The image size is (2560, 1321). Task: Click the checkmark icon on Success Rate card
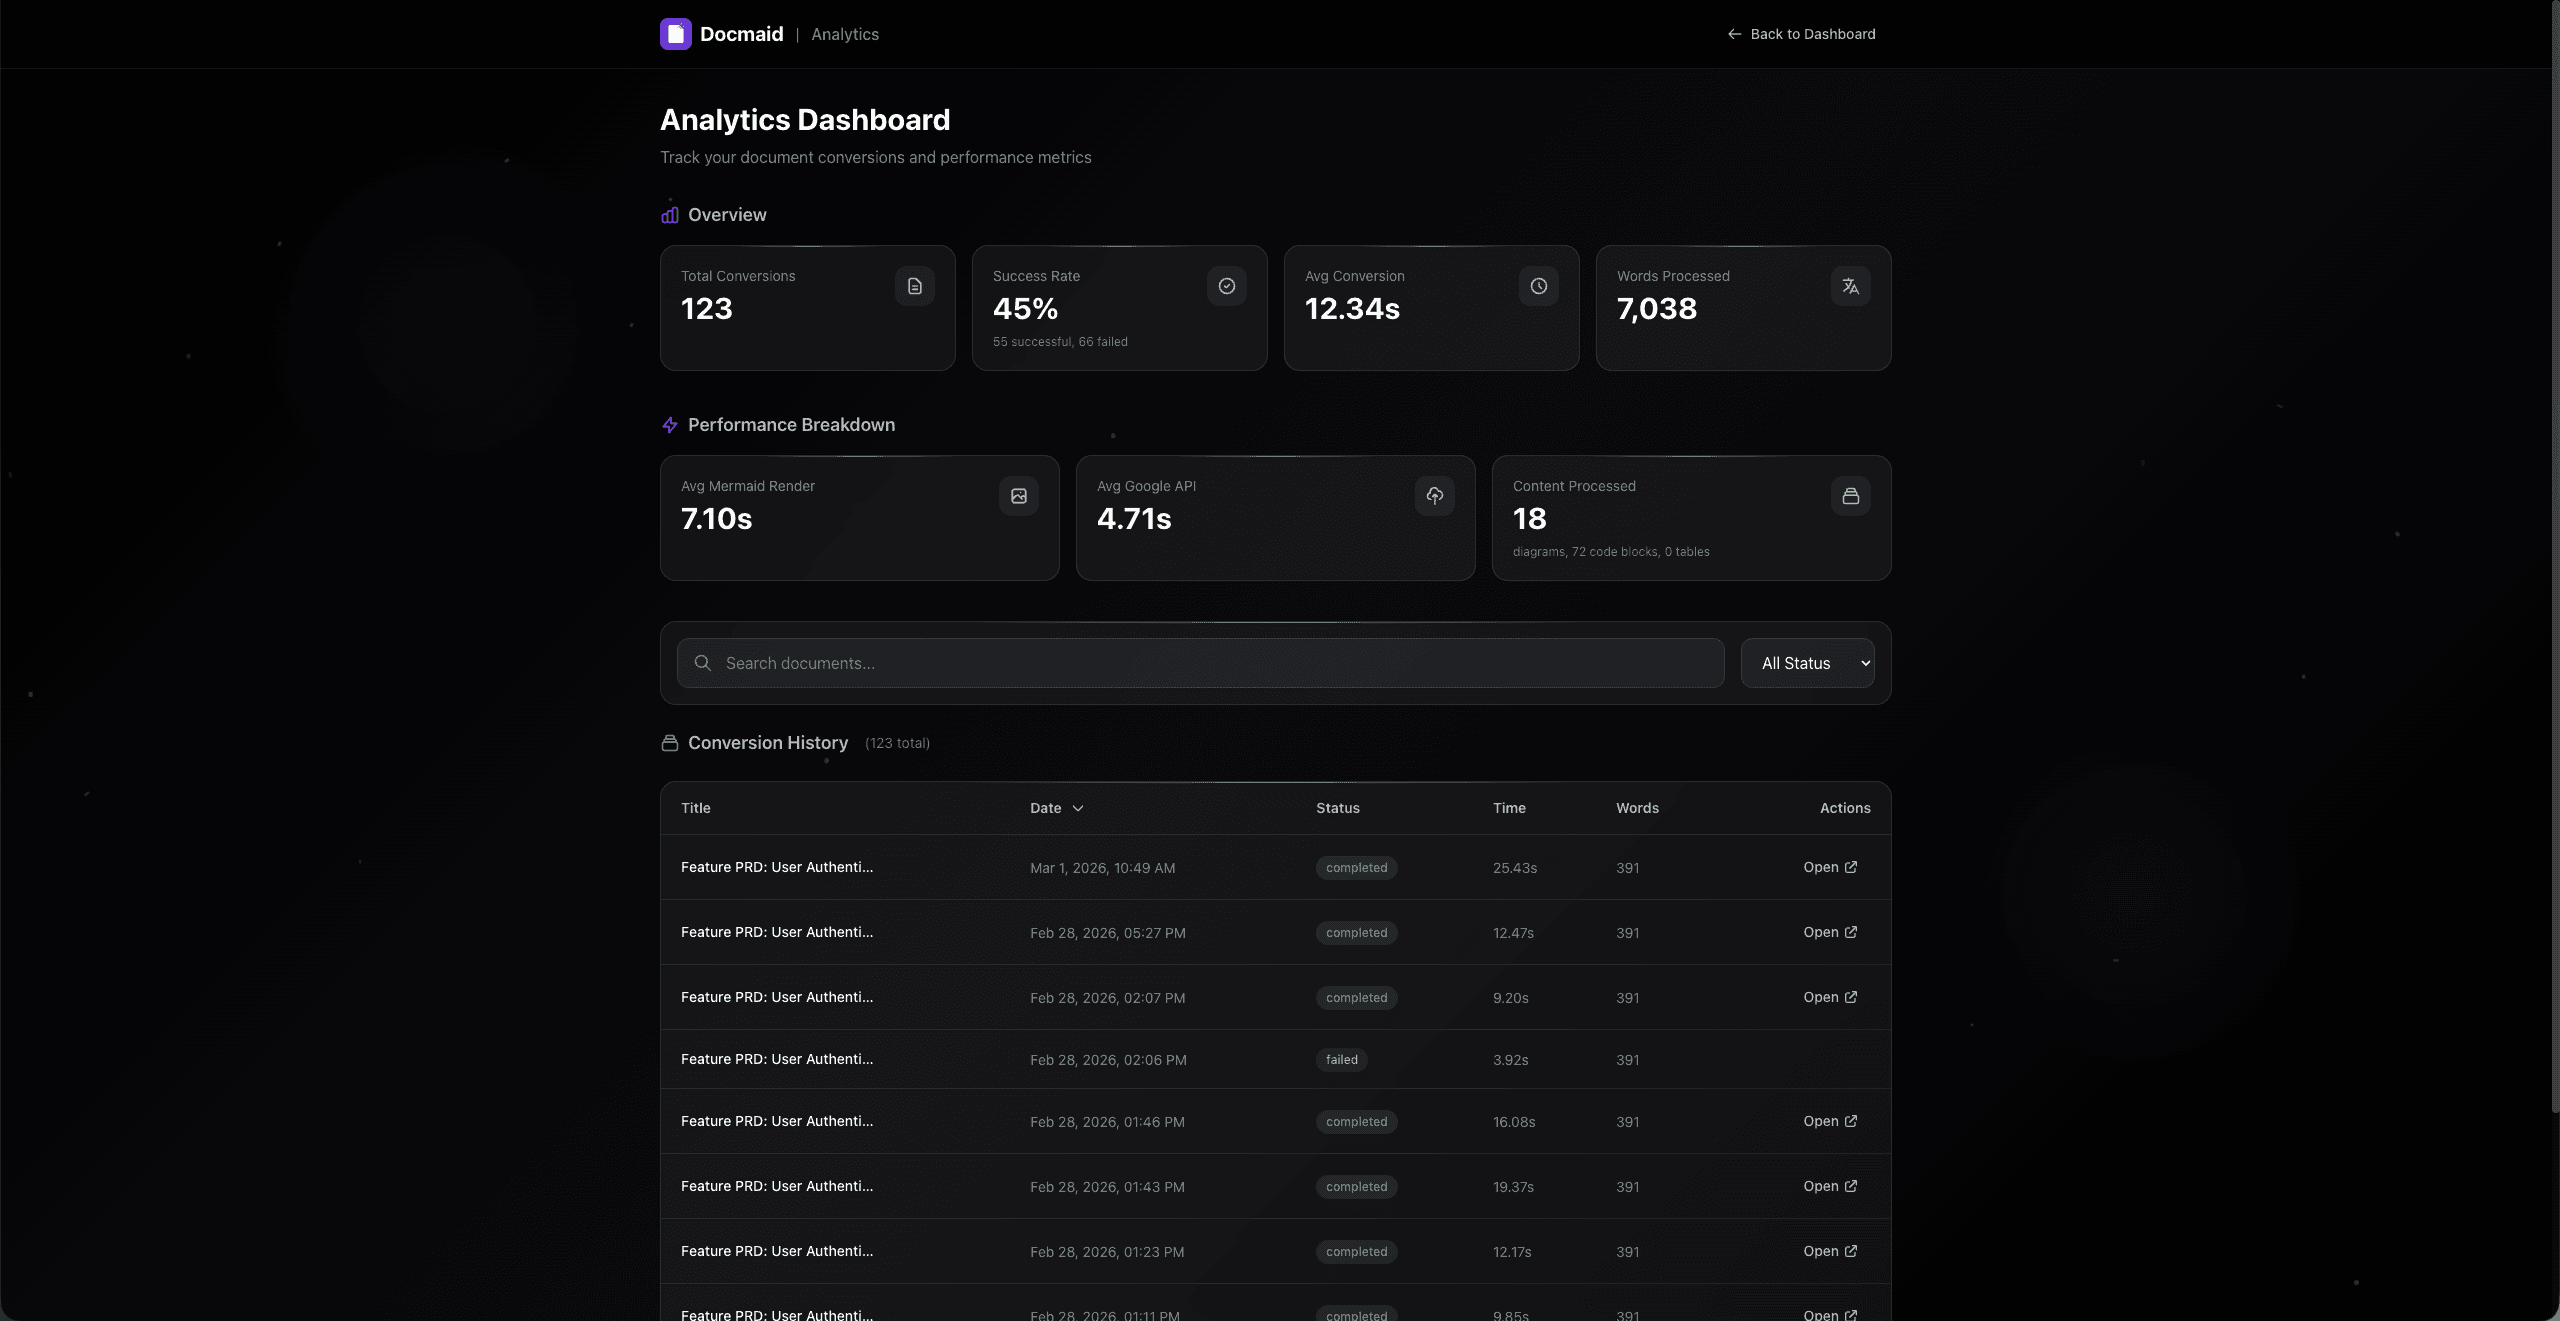1226,286
